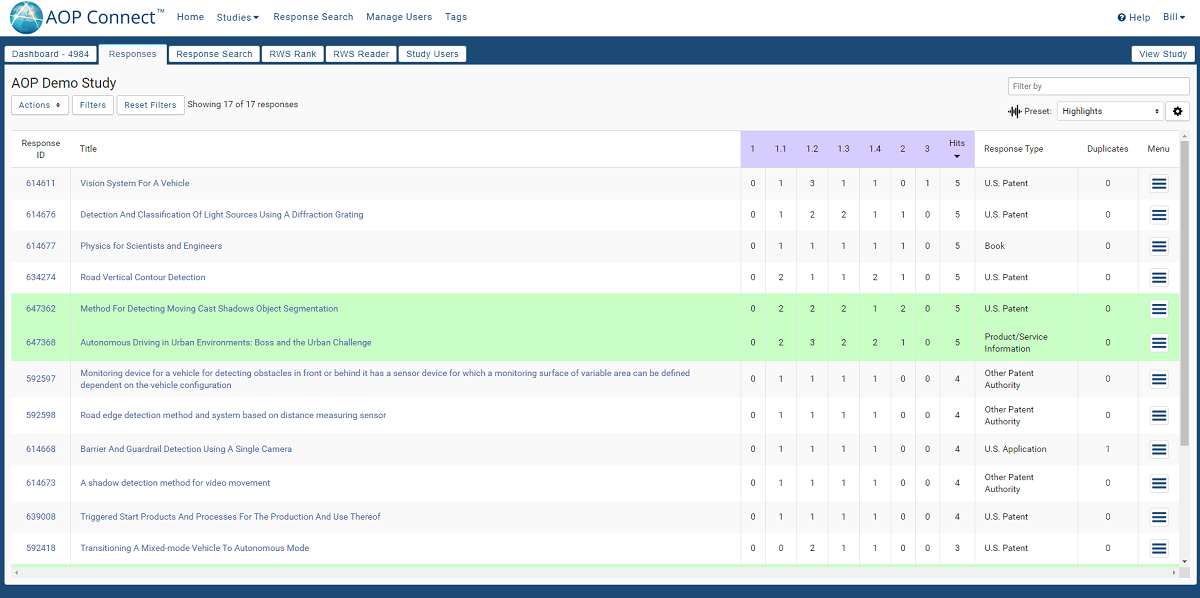Click the preset settings gear icon
This screenshot has width=1200, height=598.
click(1177, 111)
